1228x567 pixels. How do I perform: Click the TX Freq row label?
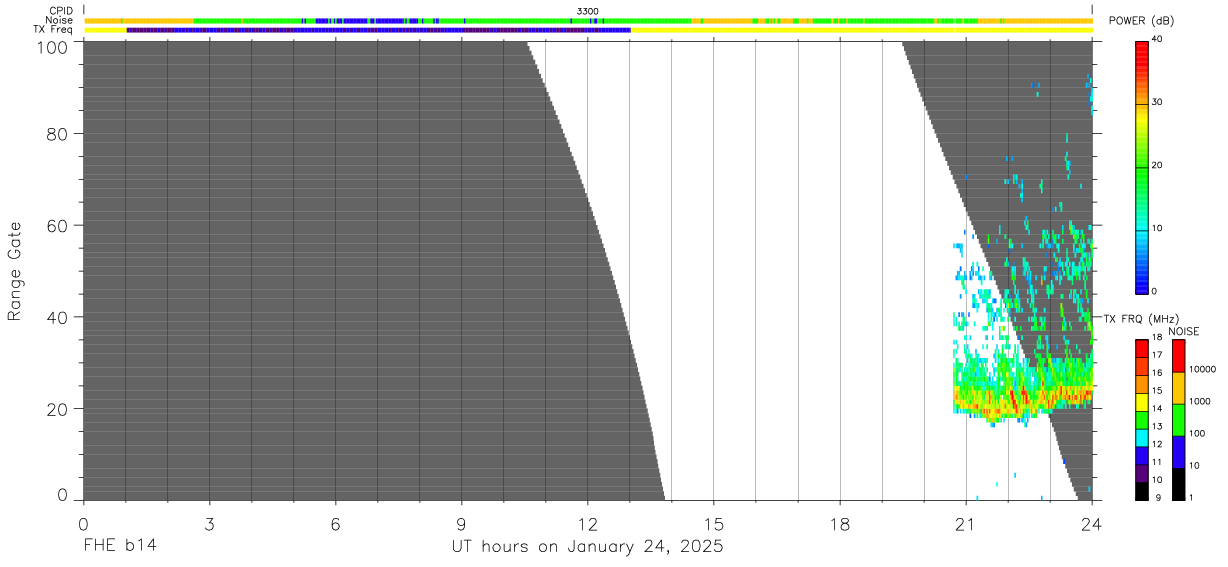pos(53,30)
